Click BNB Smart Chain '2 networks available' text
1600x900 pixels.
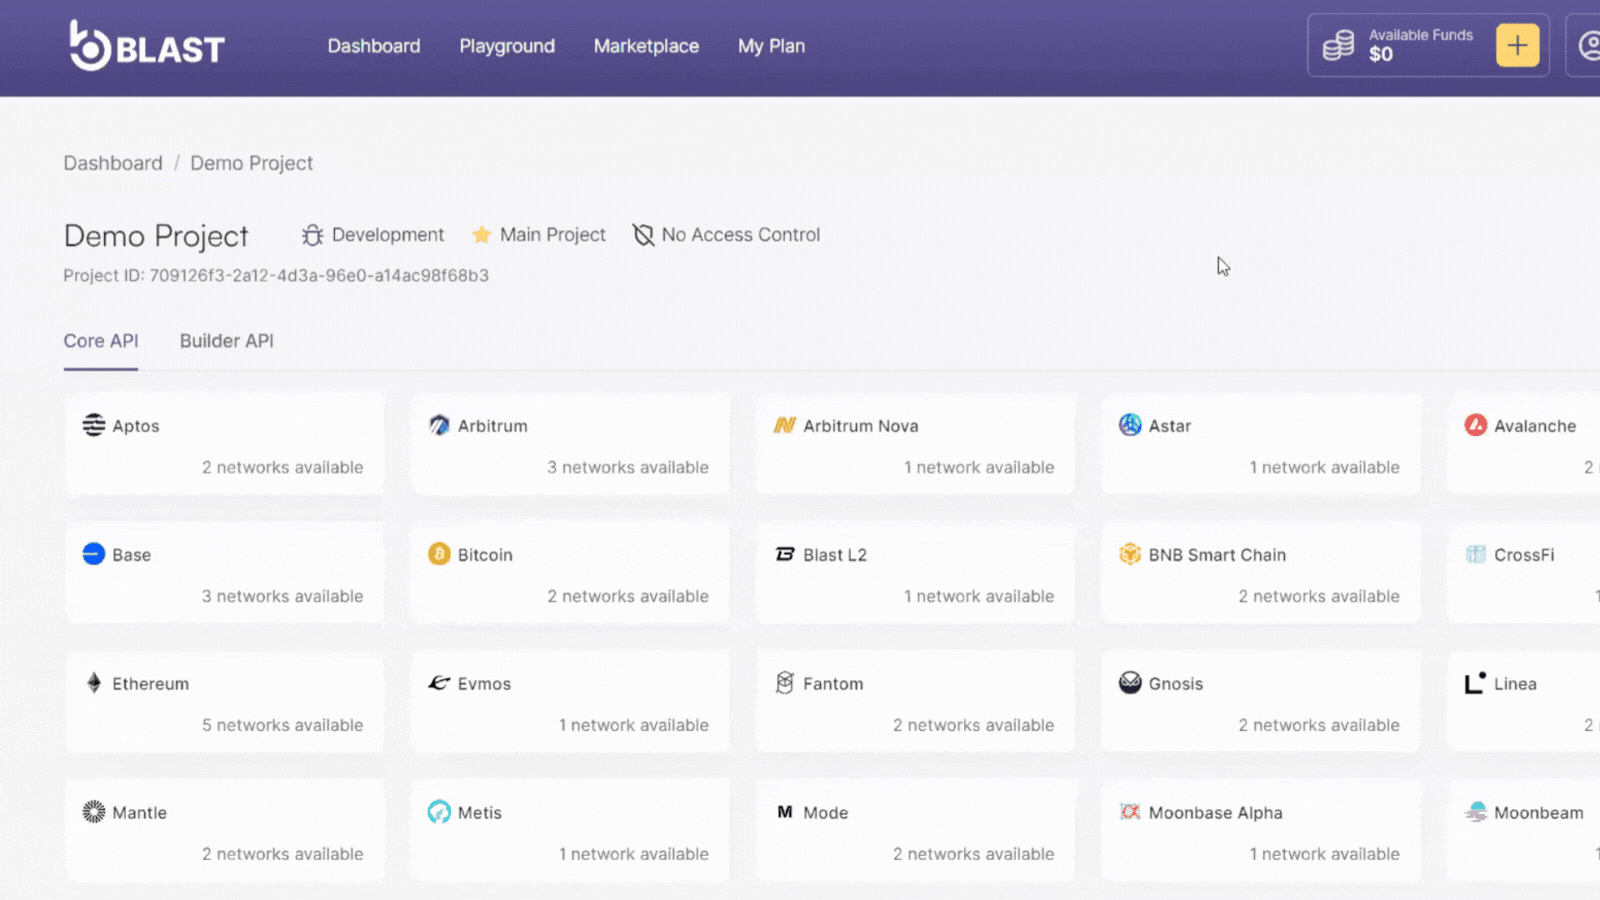[x=1319, y=596]
